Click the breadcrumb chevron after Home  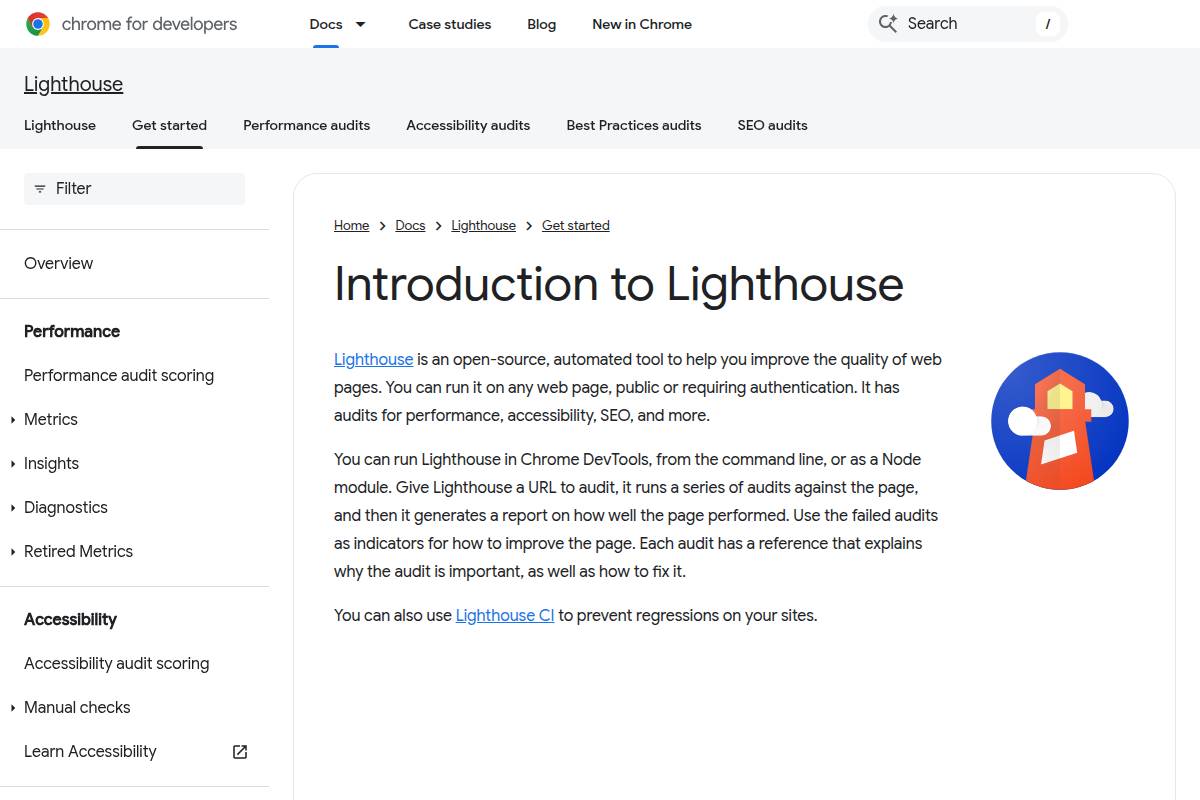click(x=381, y=225)
